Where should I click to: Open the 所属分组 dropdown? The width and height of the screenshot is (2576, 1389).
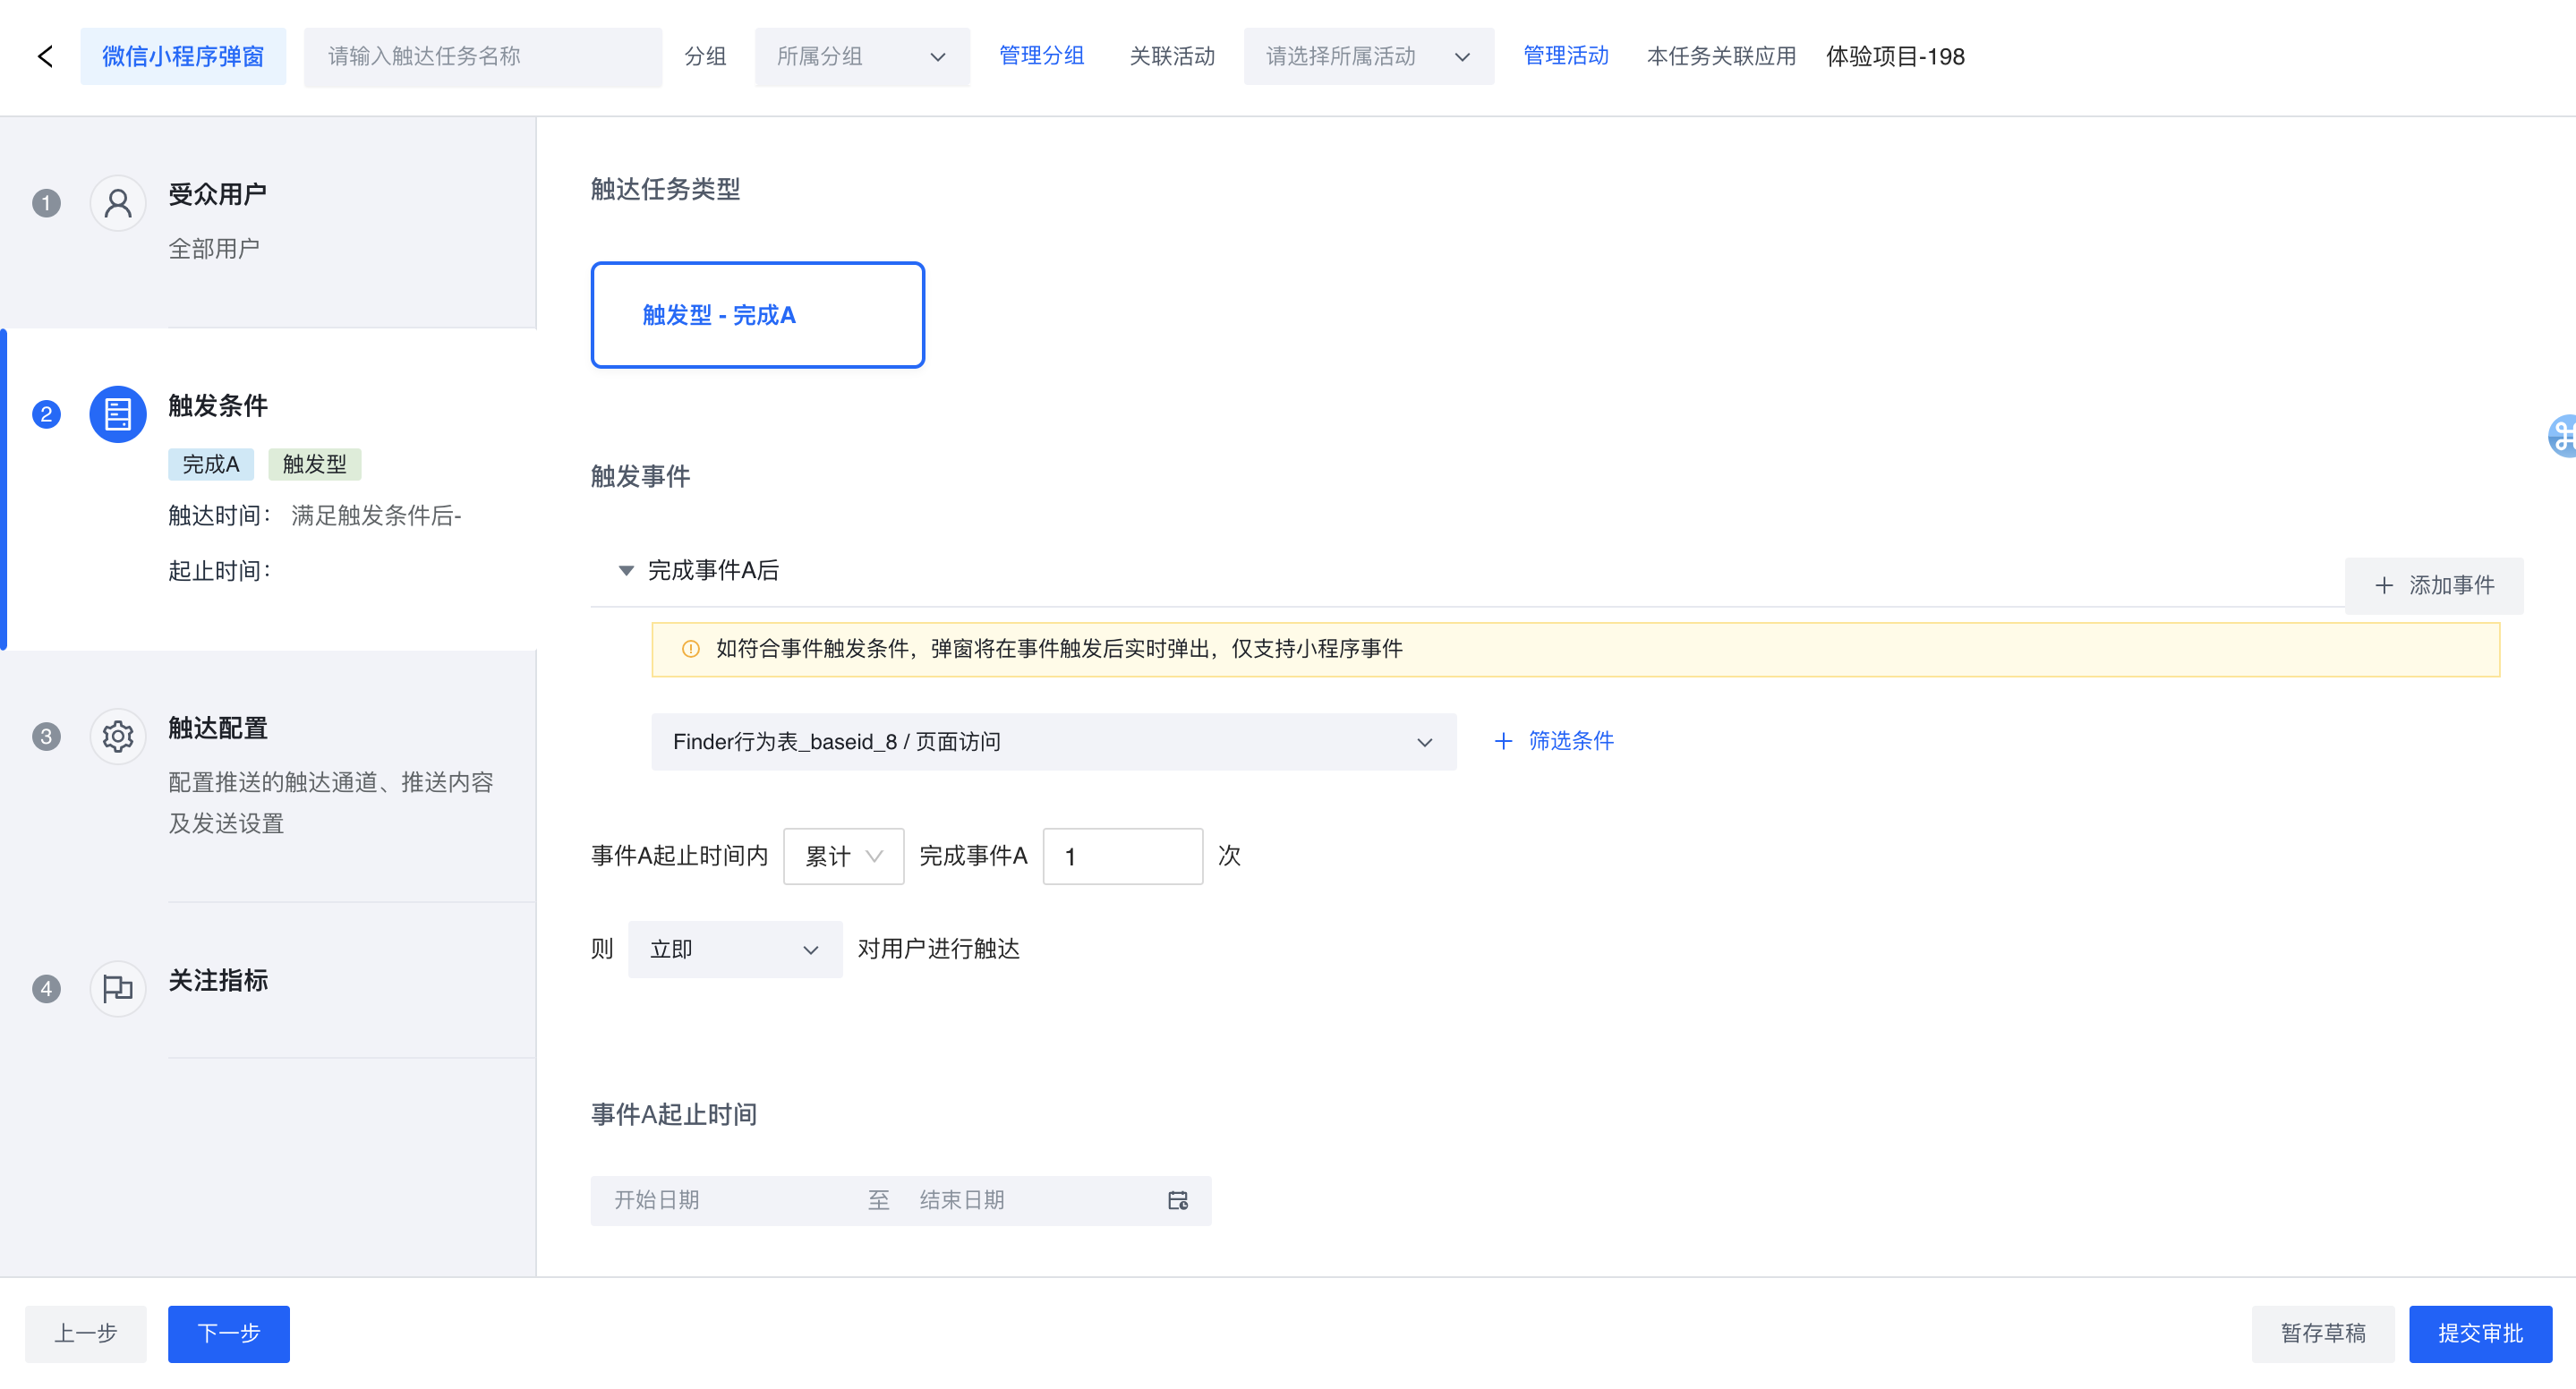(861, 57)
